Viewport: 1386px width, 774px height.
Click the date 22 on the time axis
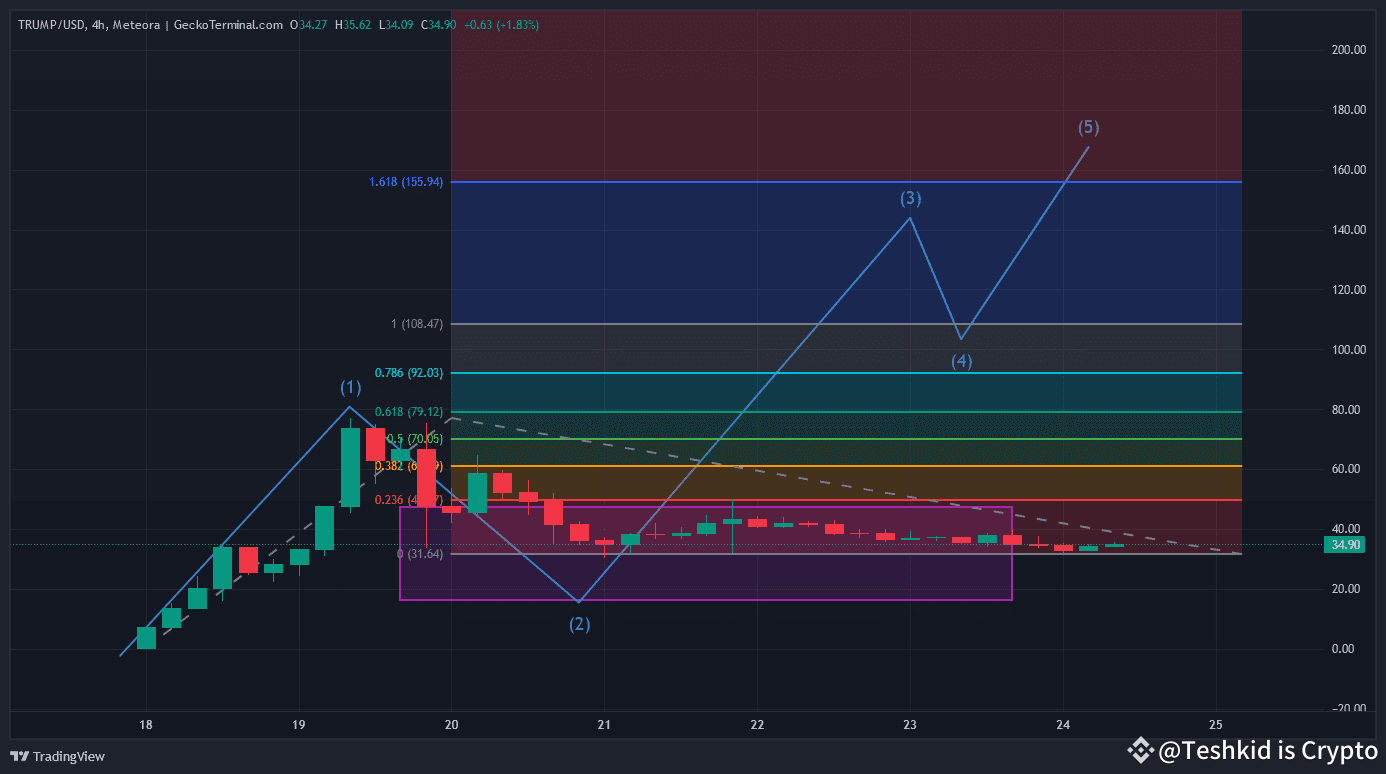(756, 725)
